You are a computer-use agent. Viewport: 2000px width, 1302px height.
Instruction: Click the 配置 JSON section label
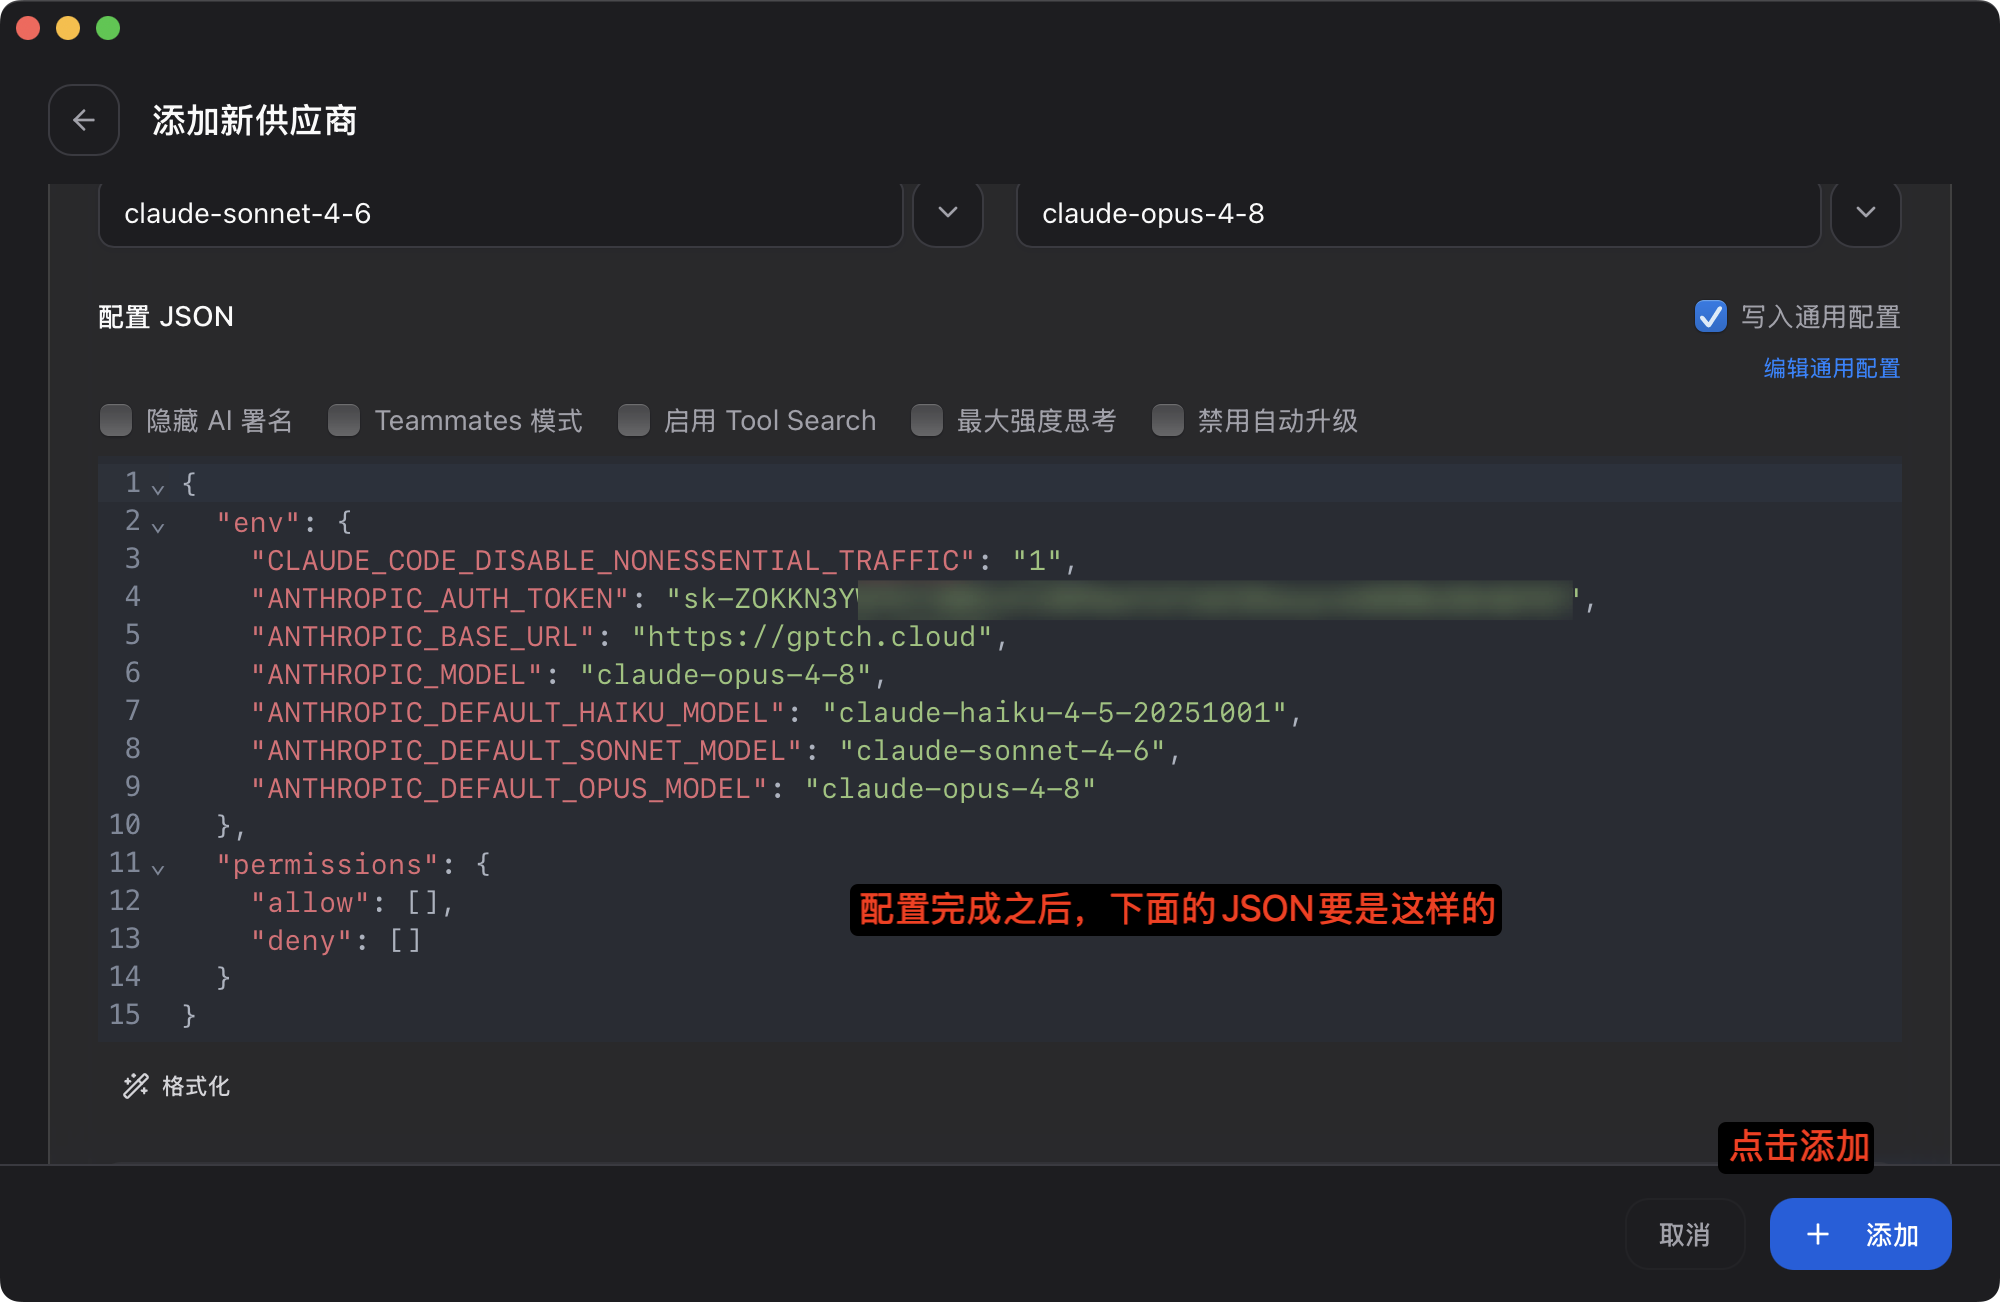pos(166,317)
